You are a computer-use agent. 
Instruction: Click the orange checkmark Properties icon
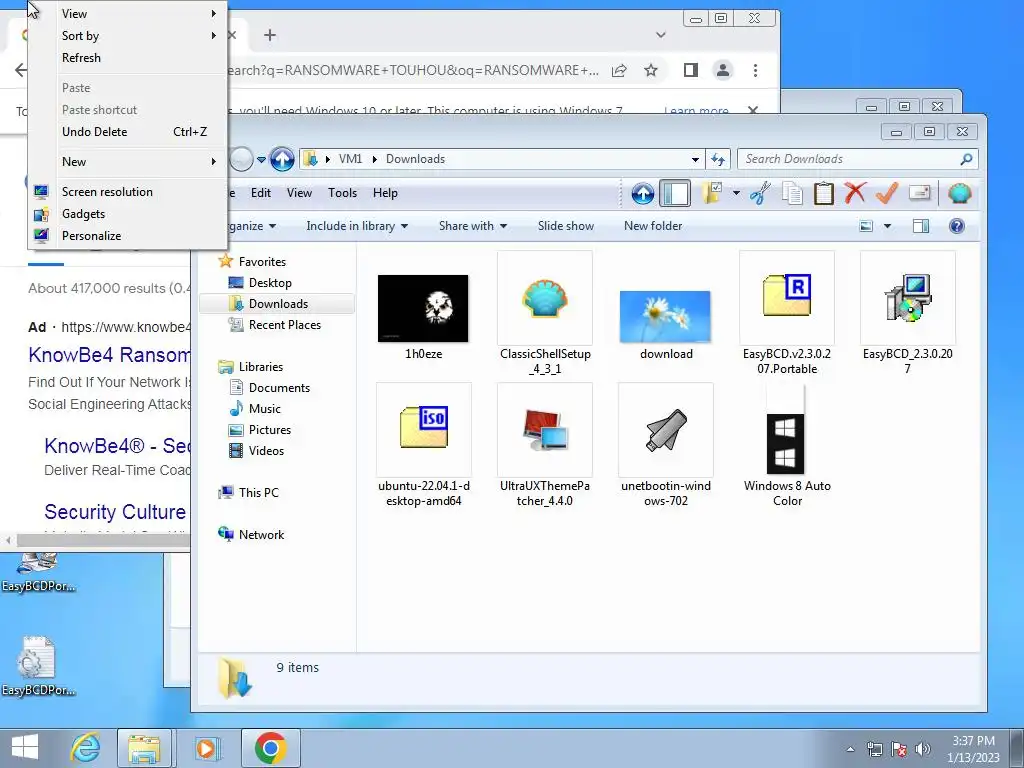pos(887,193)
